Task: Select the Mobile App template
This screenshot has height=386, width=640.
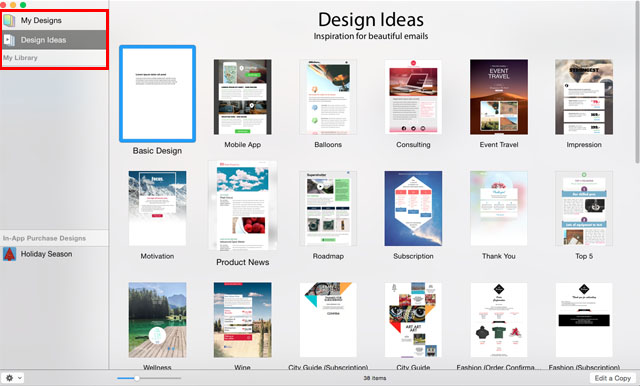Action: tap(242, 97)
